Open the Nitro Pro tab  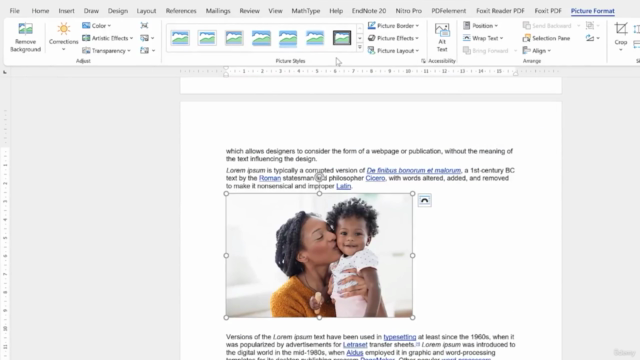(x=409, y=11)
